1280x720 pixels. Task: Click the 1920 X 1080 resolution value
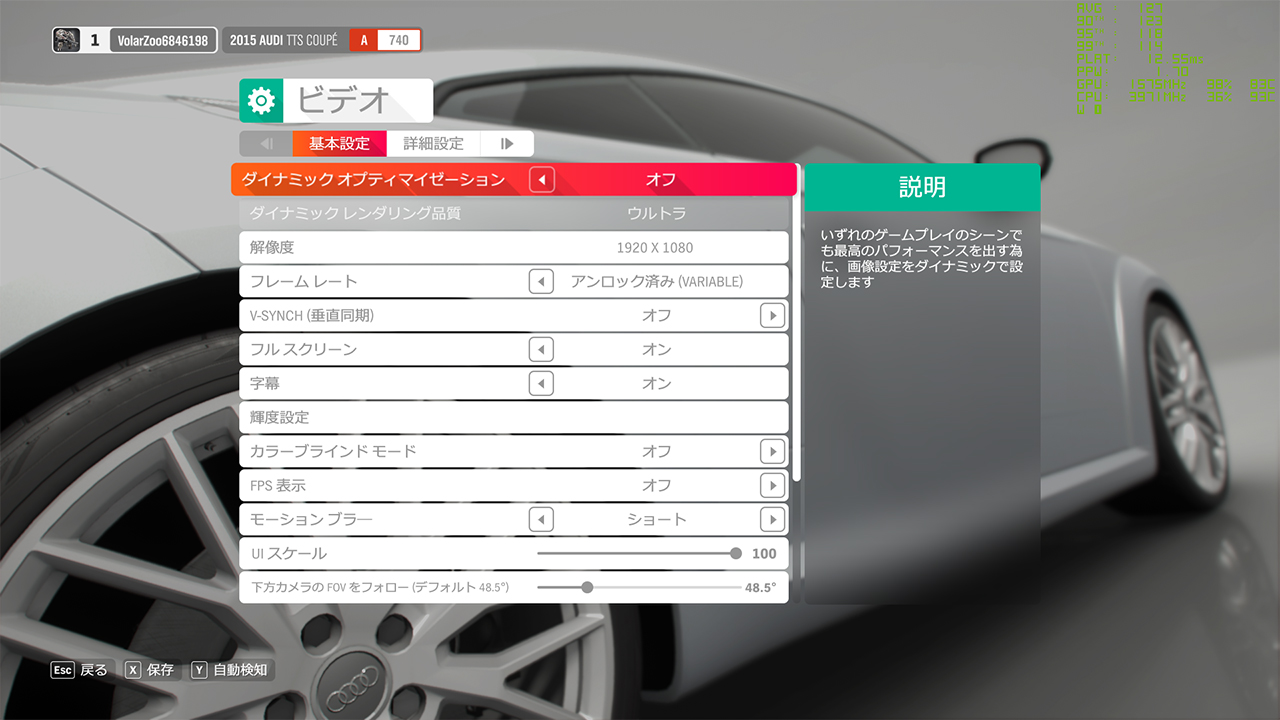(x=655, y=247)
